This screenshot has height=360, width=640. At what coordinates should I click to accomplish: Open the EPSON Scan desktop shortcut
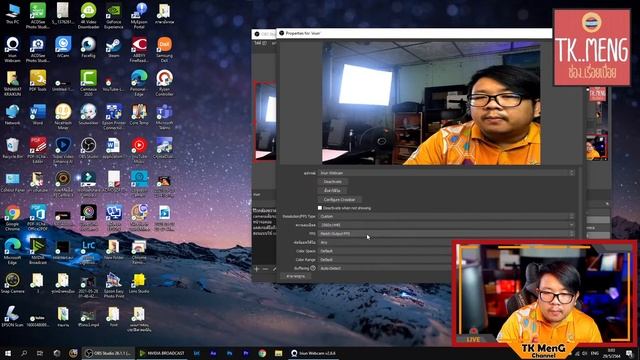click(12, 317)
